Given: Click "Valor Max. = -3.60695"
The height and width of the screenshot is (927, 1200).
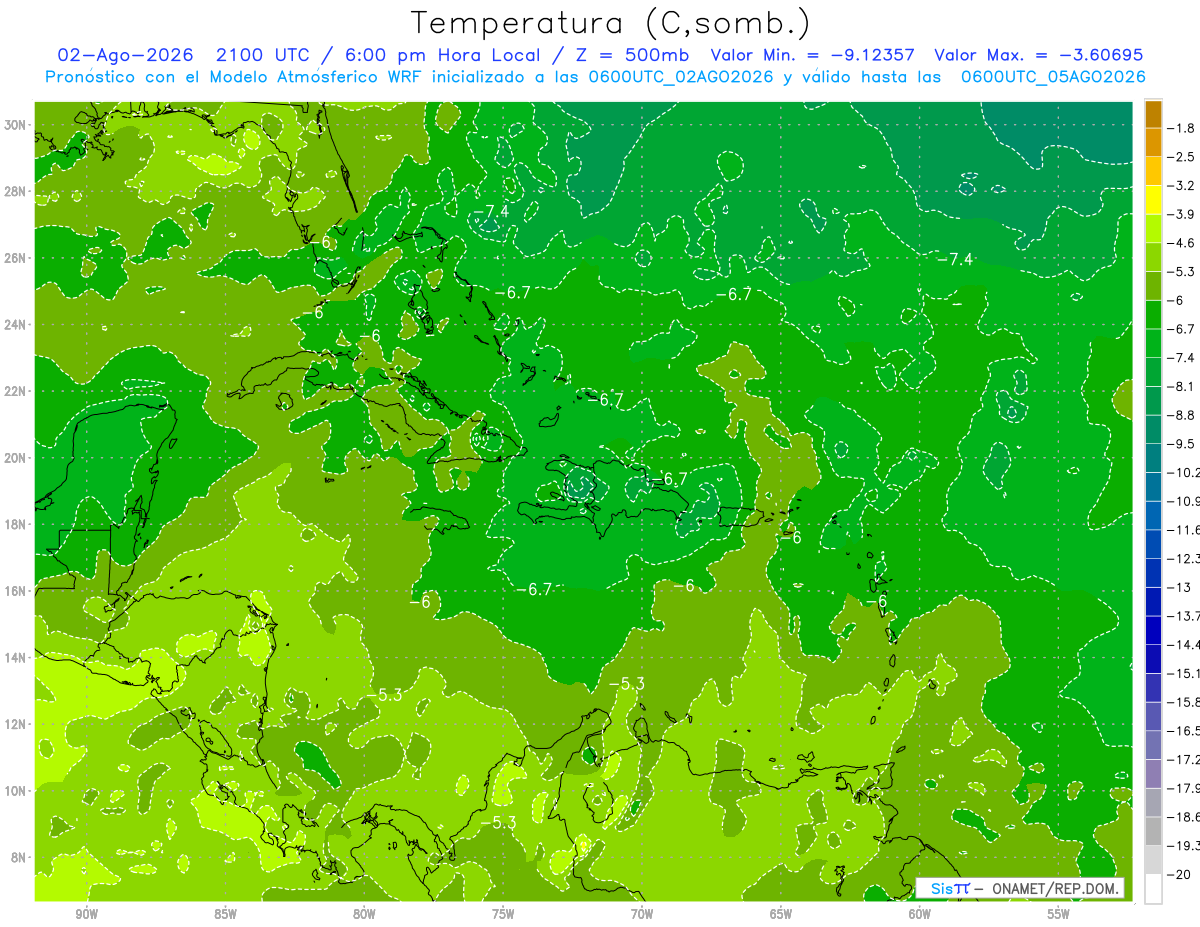Looking at the screenshot, I should click(x=1038, y=55).
